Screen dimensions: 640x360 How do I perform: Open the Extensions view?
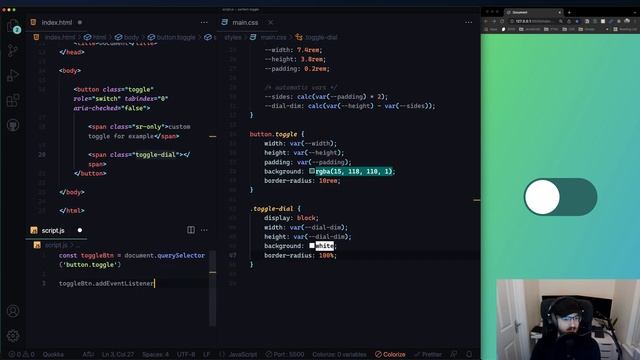tap(13, 100)
